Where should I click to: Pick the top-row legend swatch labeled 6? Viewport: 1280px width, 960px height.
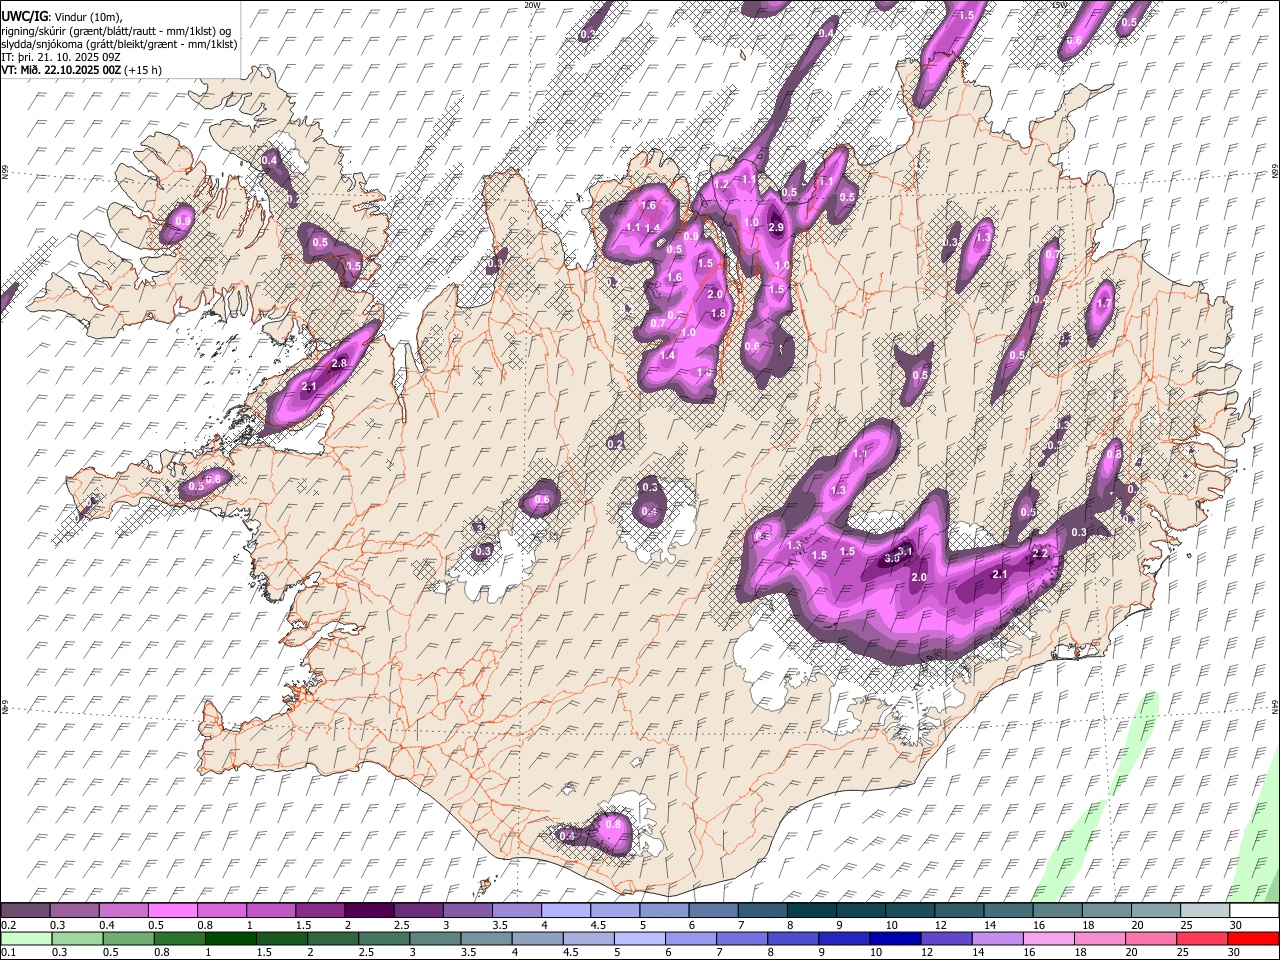tap(712, 911)
